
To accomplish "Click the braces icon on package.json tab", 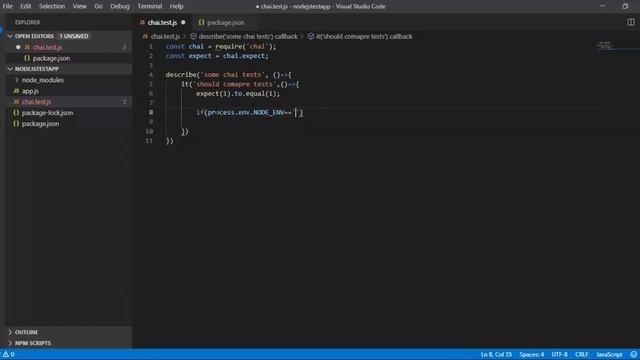I will coord(201,22).
